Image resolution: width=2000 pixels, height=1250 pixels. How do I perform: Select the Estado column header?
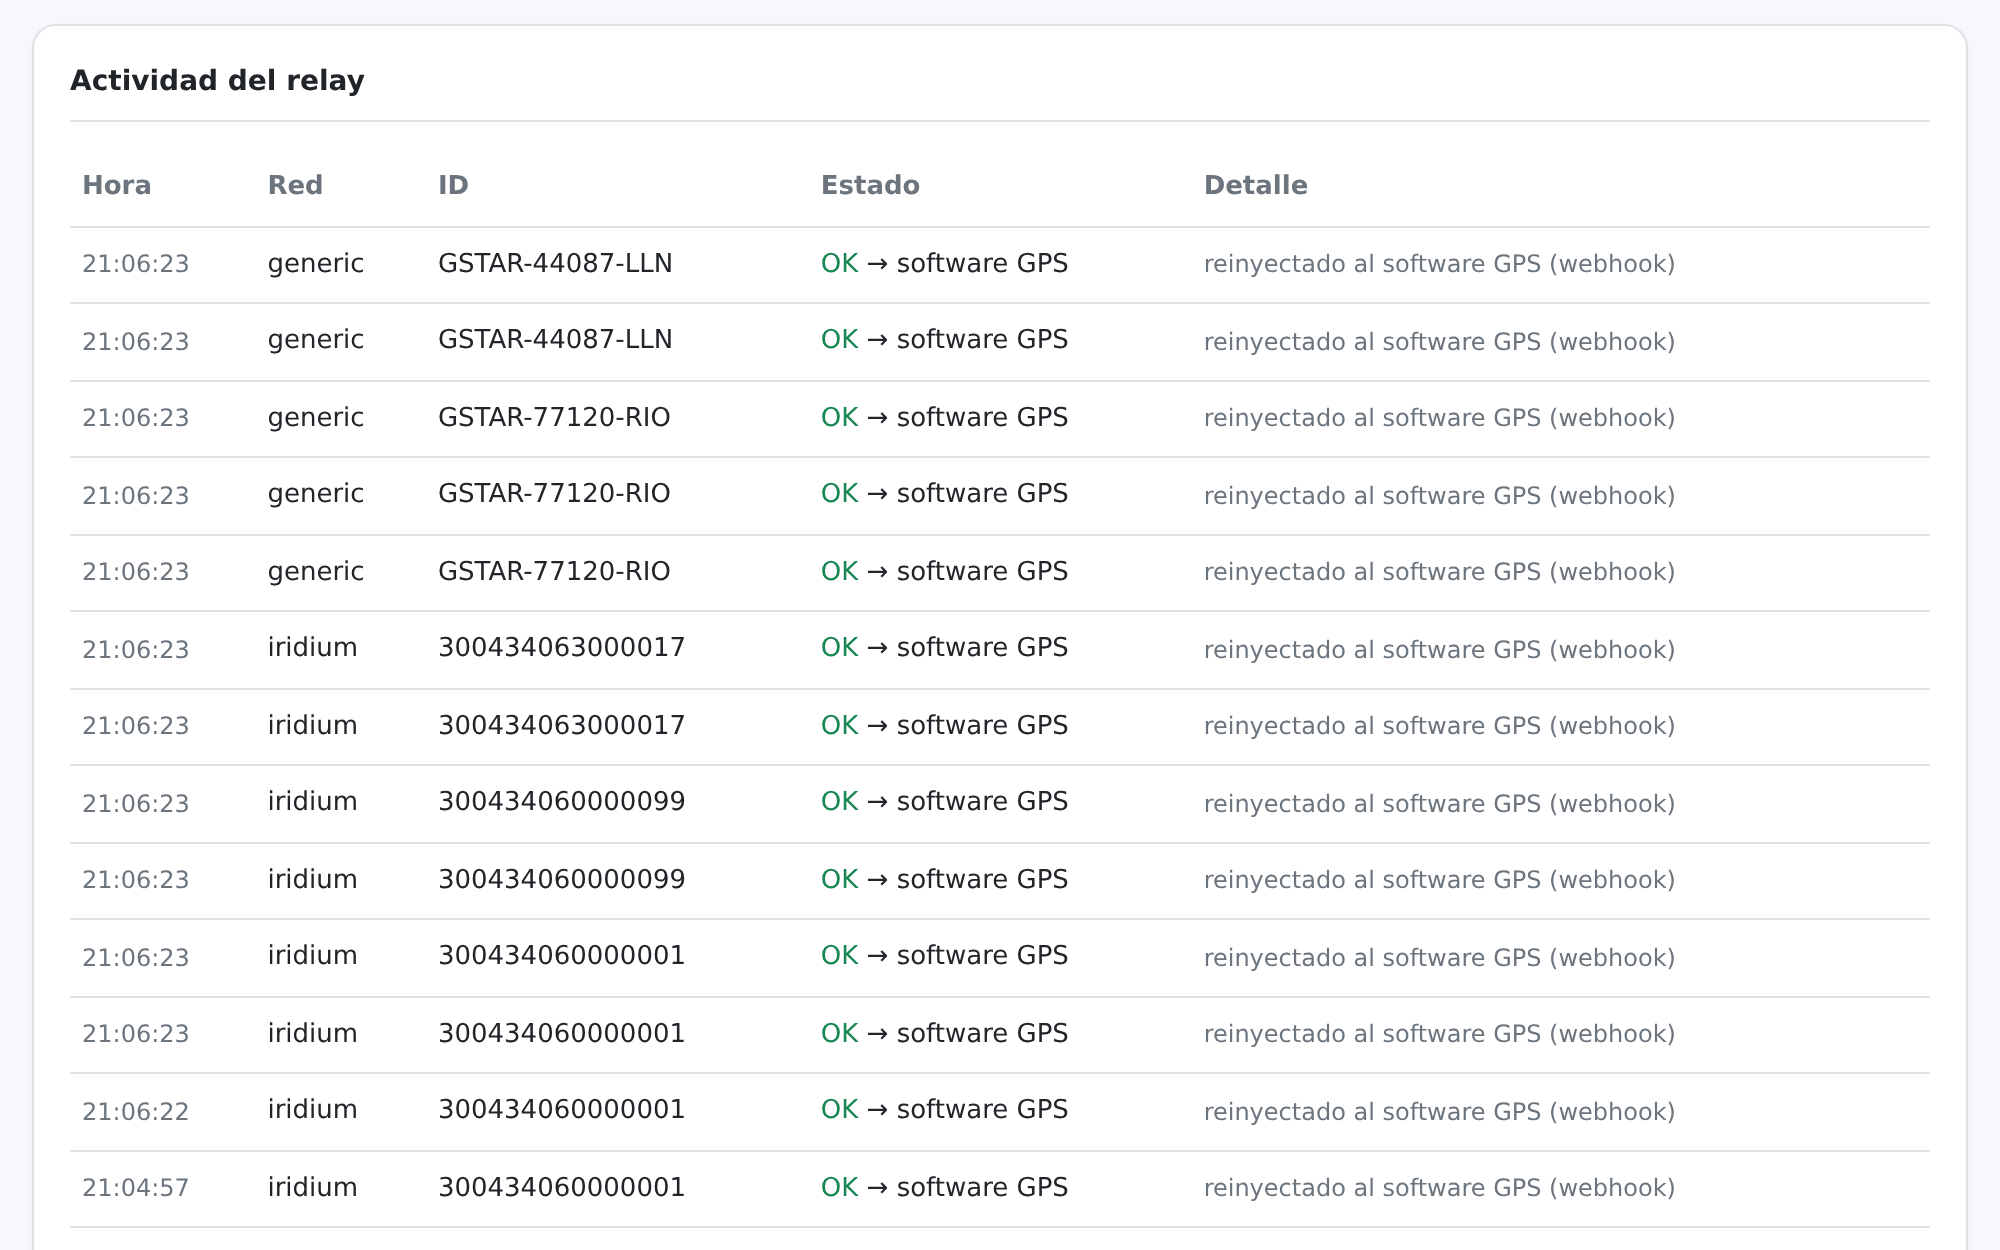[x=870, y=185]
